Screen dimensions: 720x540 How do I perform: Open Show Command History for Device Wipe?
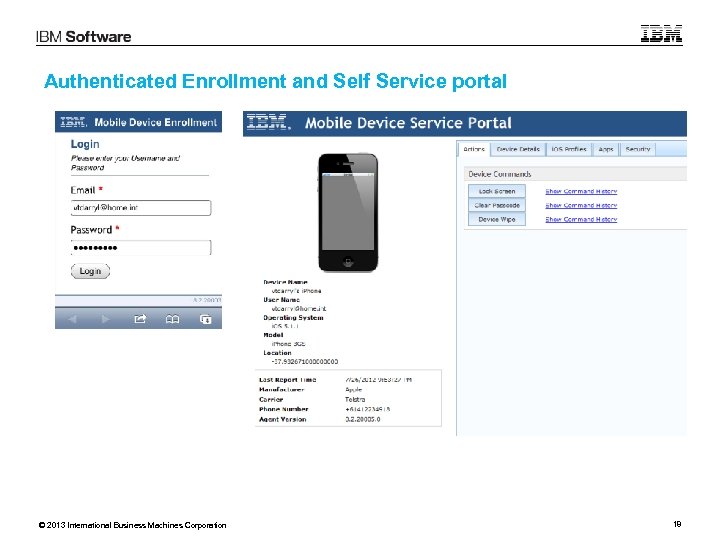tap(581, 219)
